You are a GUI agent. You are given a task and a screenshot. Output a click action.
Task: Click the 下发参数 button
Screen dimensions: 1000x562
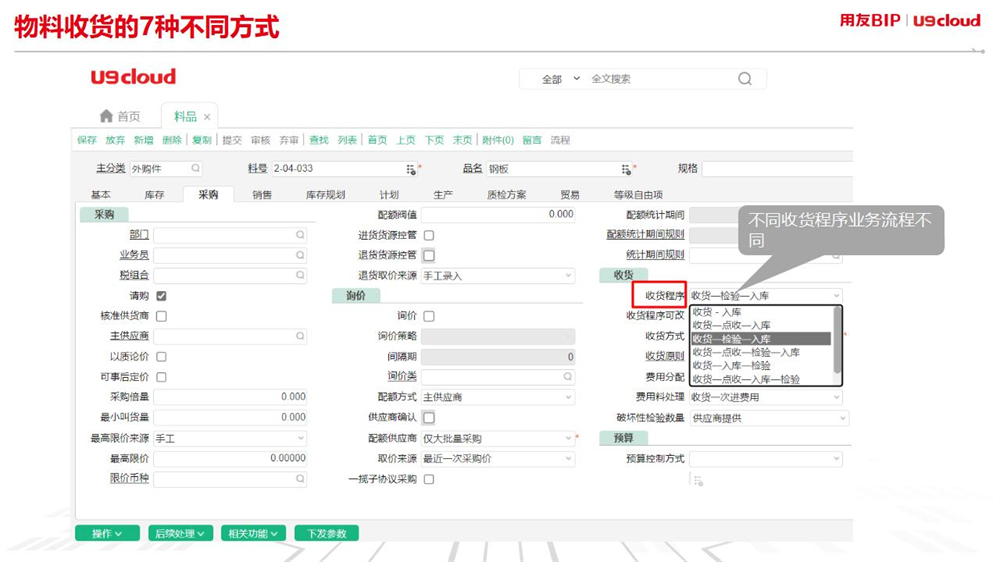point(327,533)
